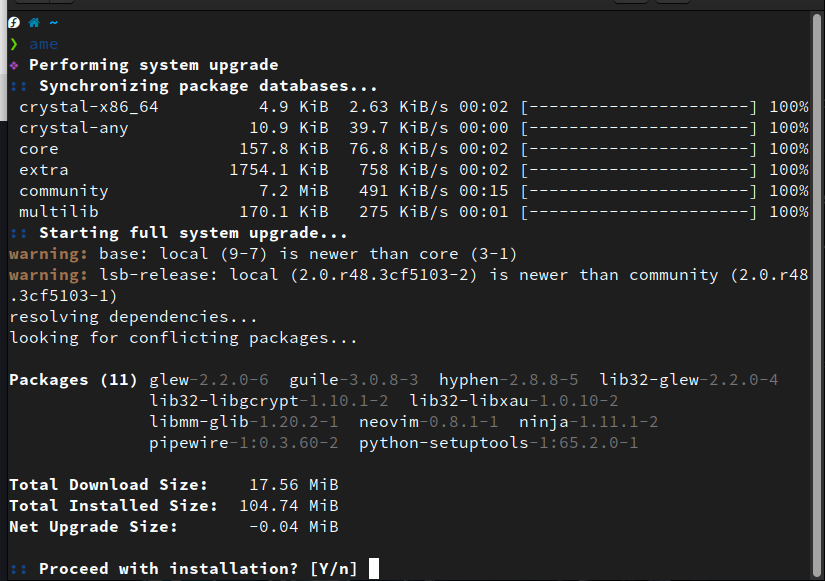
Task: Click the community progress bar
Action: click(x=639, y=192)
